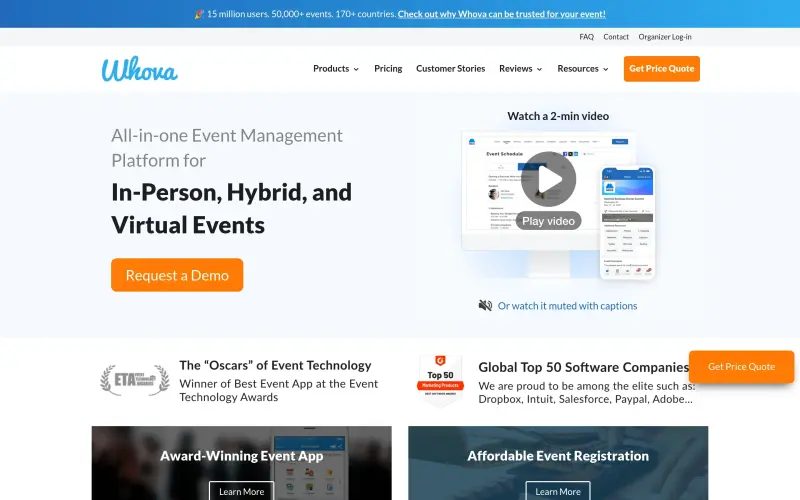Viewport: 800px width, 500px height.
Task: Expand the Reviews dropdown
Action: pos(520,69)
